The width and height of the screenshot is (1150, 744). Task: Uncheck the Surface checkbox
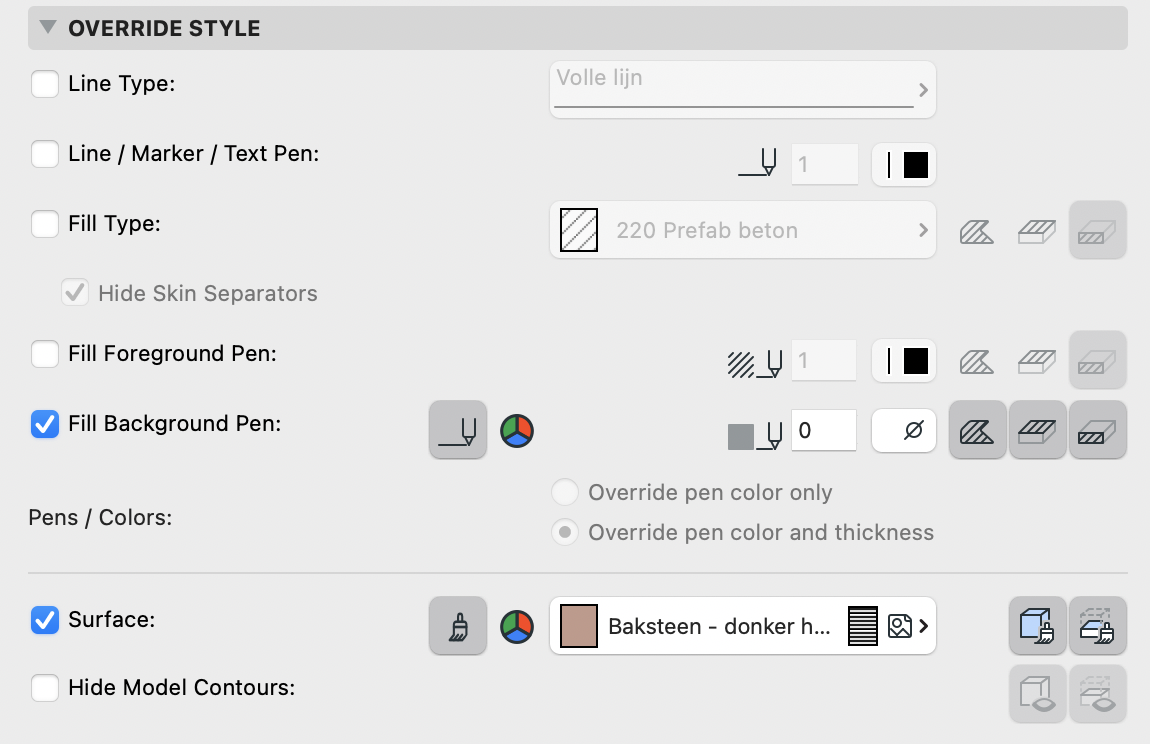click(45, 620)
